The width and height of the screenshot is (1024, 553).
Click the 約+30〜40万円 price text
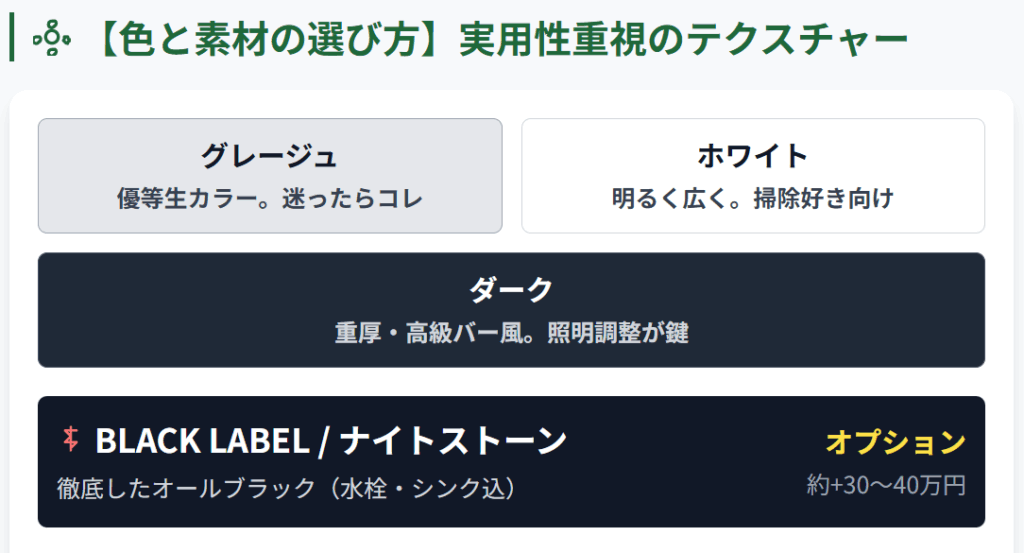886,486
